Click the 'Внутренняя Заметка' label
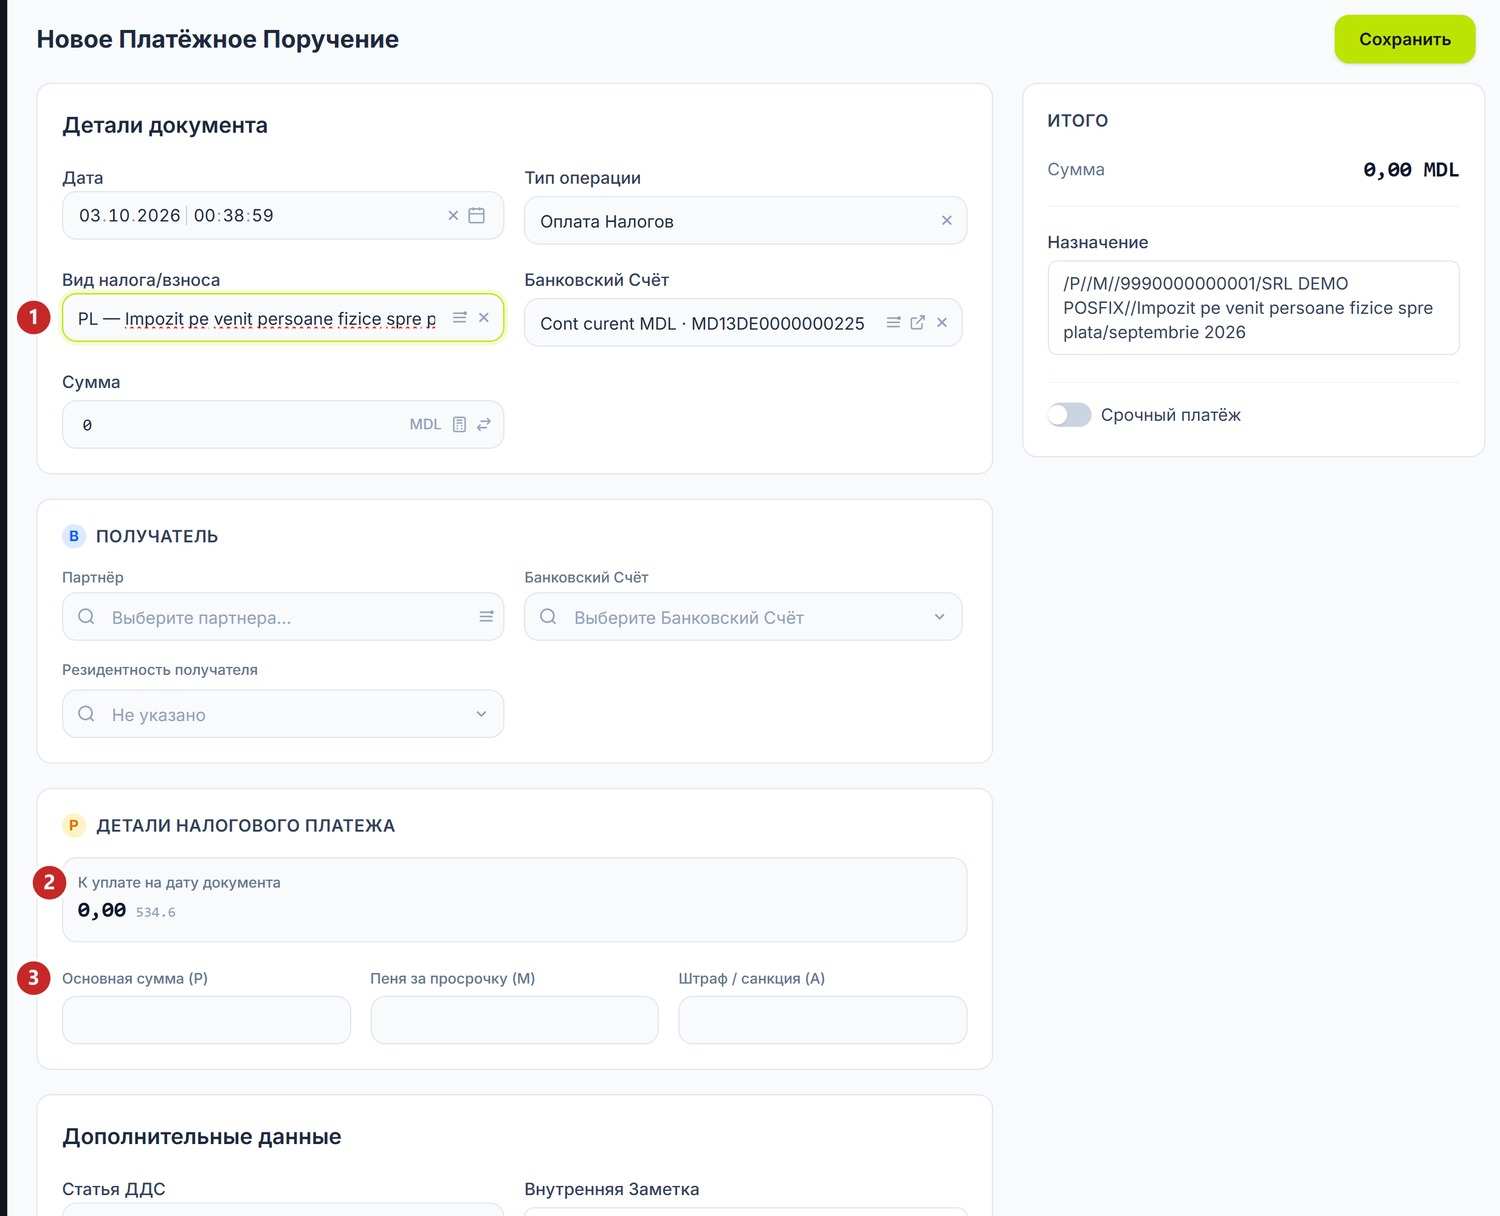The width and height of the screenshot is (1500, 1216). tap(612, 1189)
